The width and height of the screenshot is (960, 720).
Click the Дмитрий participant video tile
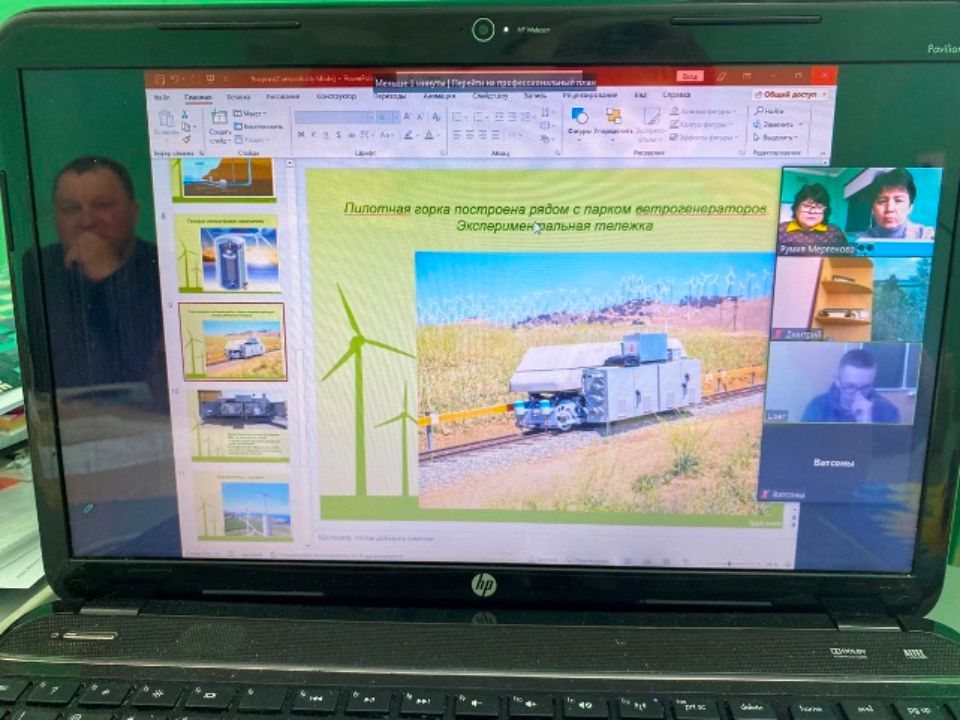point(852,299)
